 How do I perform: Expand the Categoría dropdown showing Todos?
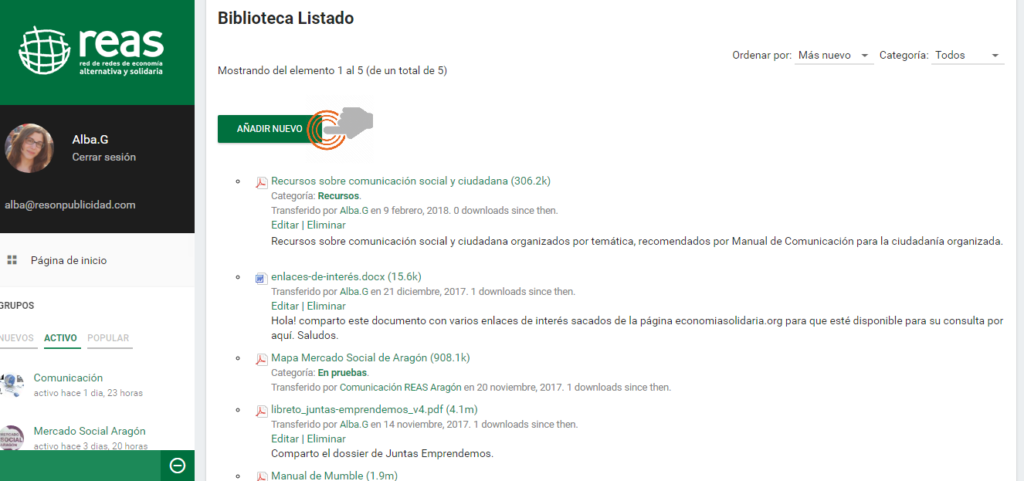[966, 55]
